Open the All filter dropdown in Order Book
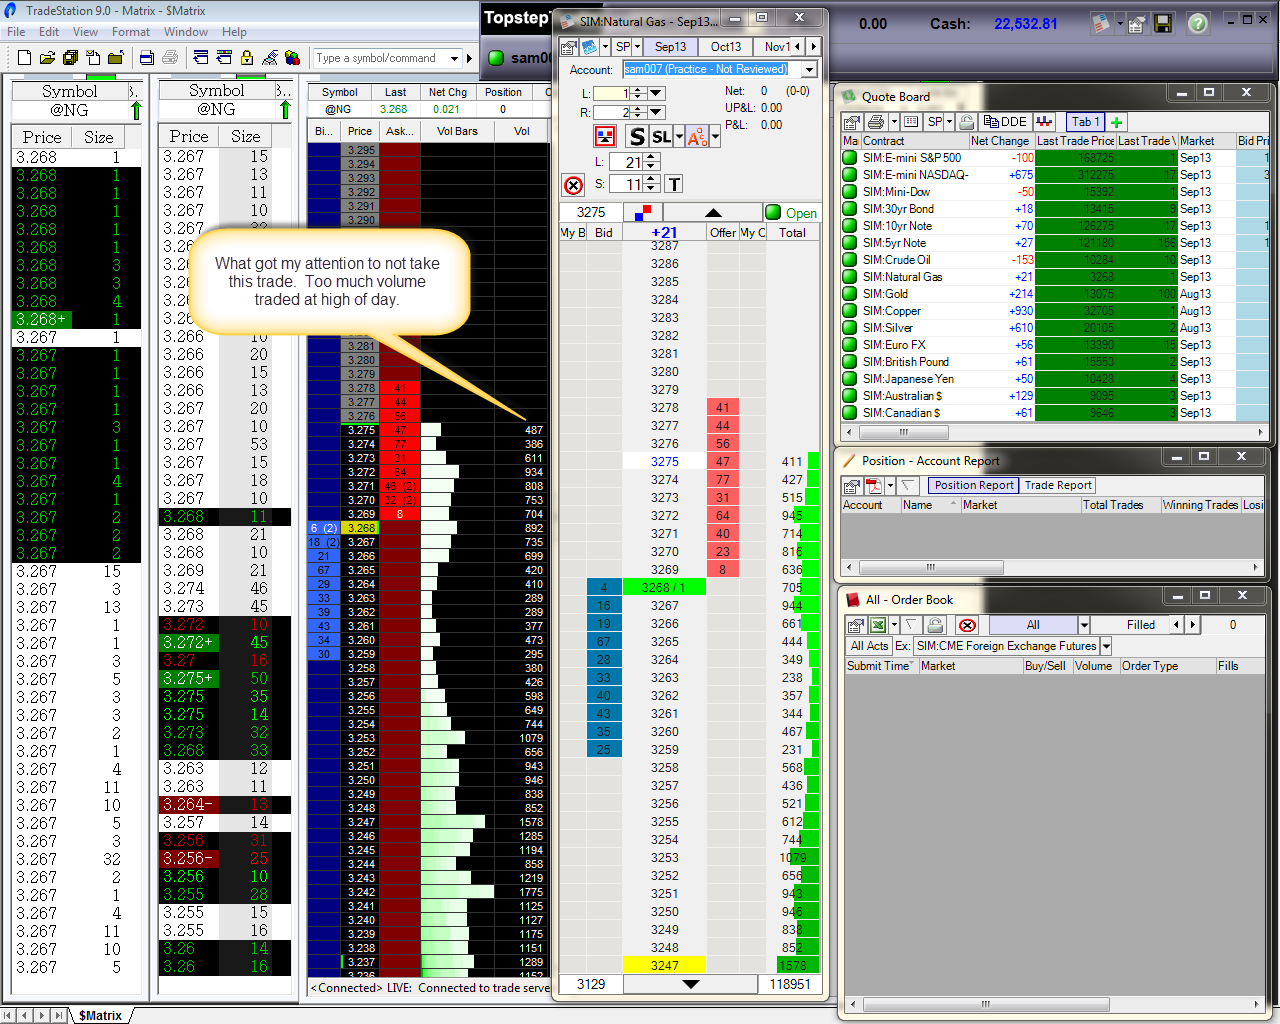This screenshot has width=1280, height=1024. pyautogui.click(x=1083, y=625)
